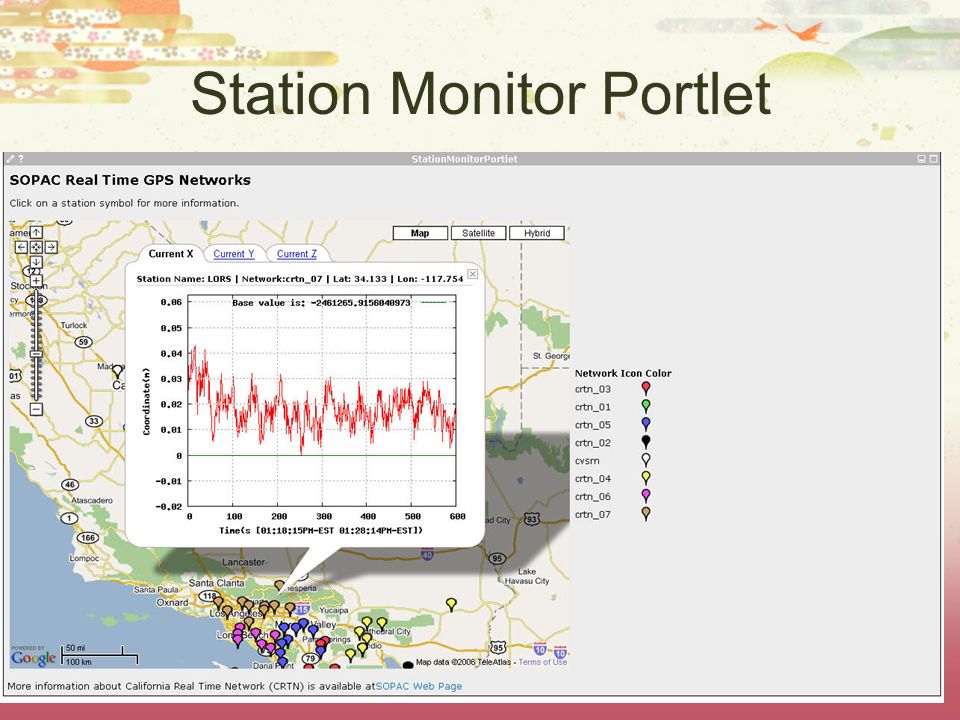960x720 pixels.
Task: Open the map Terms of Use link
Action: pos(542,662)
